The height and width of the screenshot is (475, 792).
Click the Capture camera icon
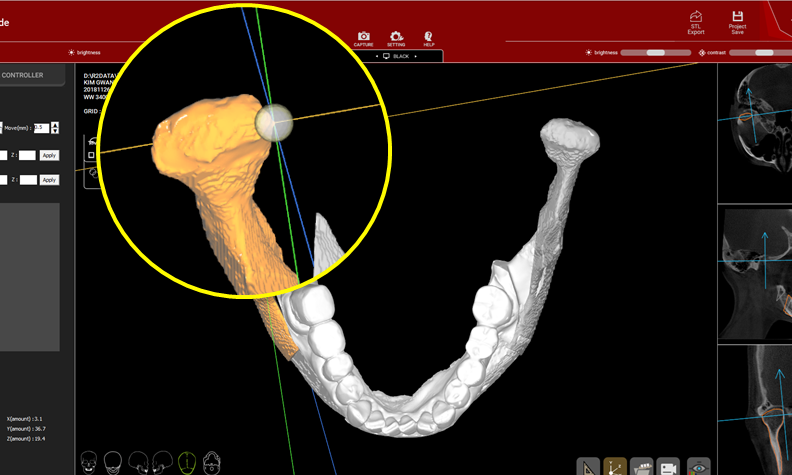coord(364,37)
